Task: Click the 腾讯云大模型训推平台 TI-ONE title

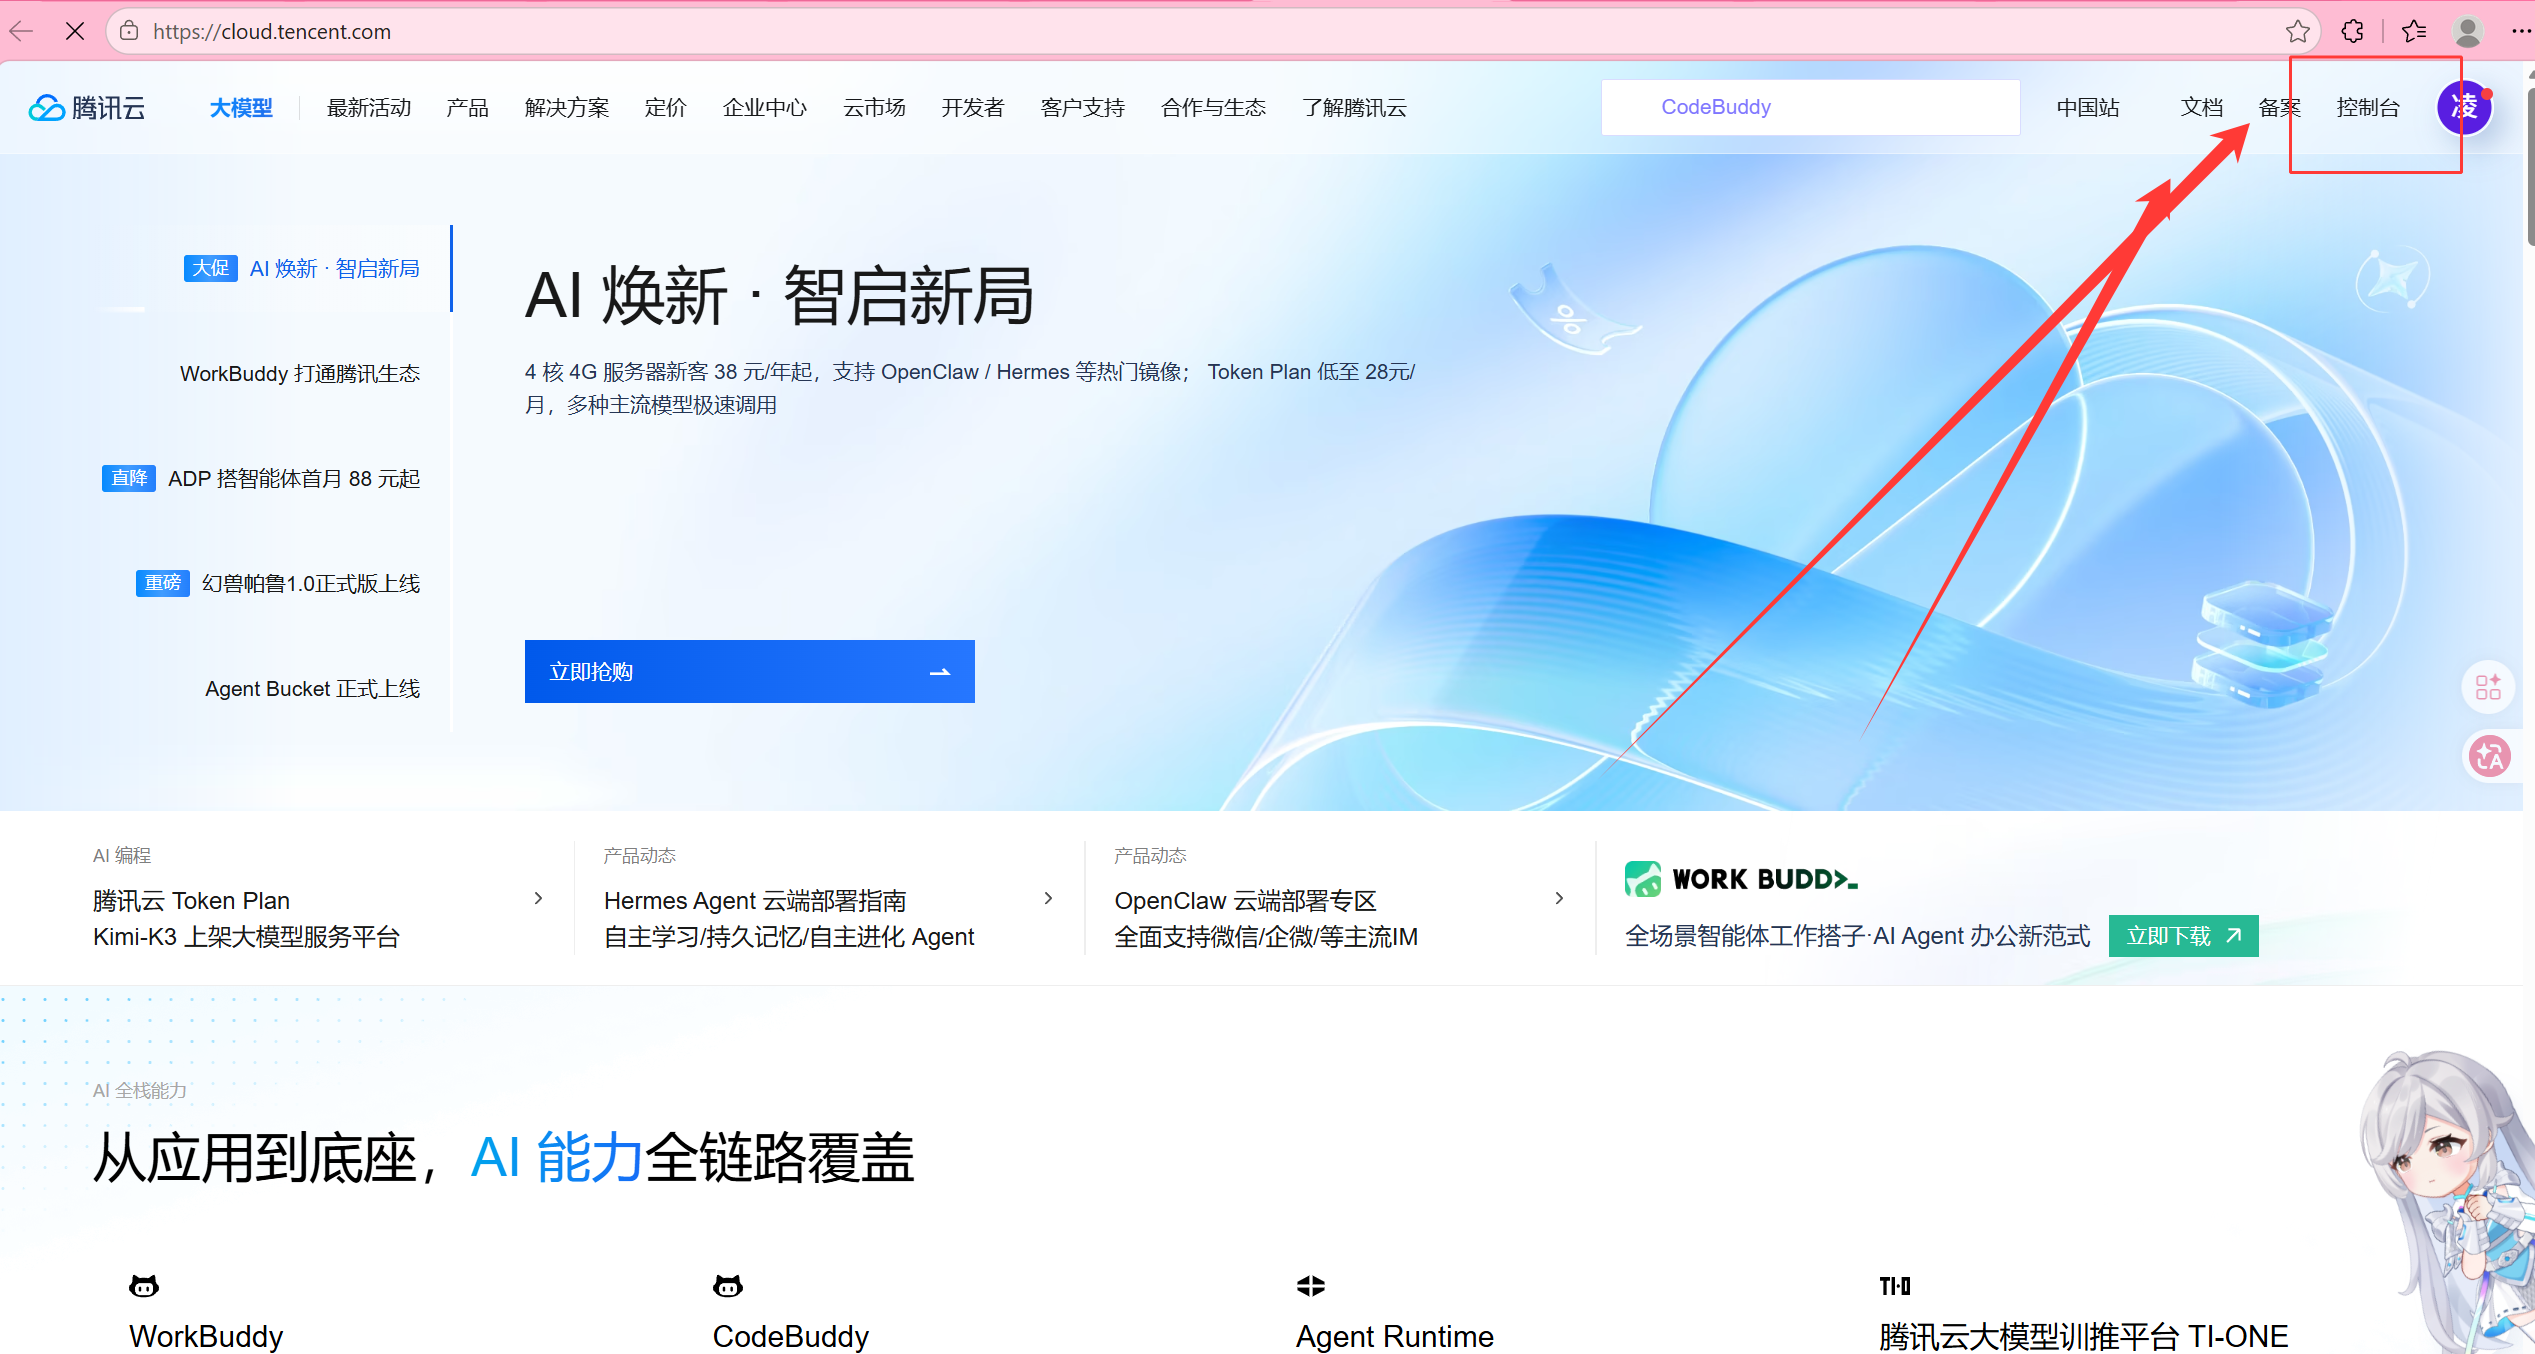Action: click(x=2083, y=1336)
